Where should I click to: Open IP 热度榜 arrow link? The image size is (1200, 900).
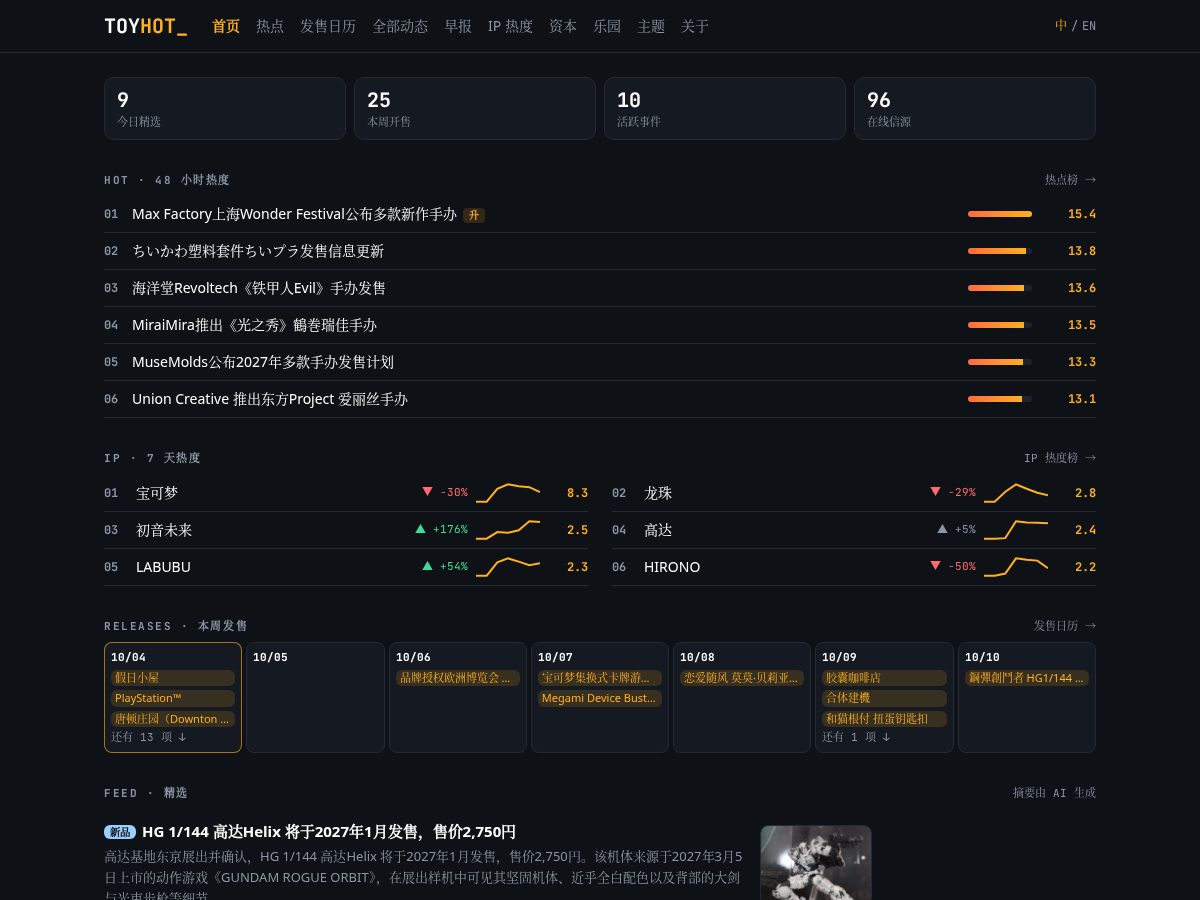point(1060,458)
